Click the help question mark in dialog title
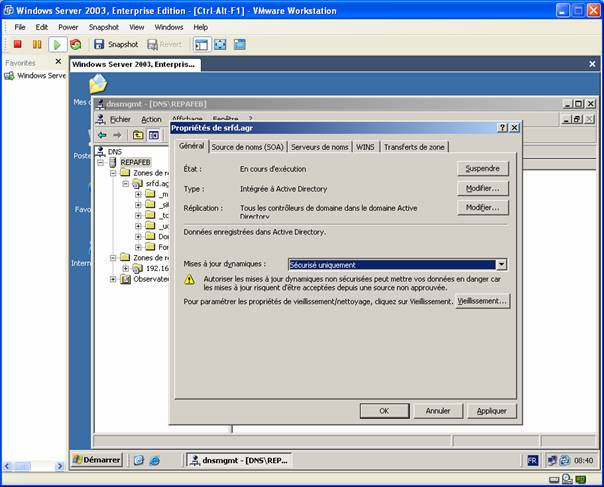 (x=502, y=128)
